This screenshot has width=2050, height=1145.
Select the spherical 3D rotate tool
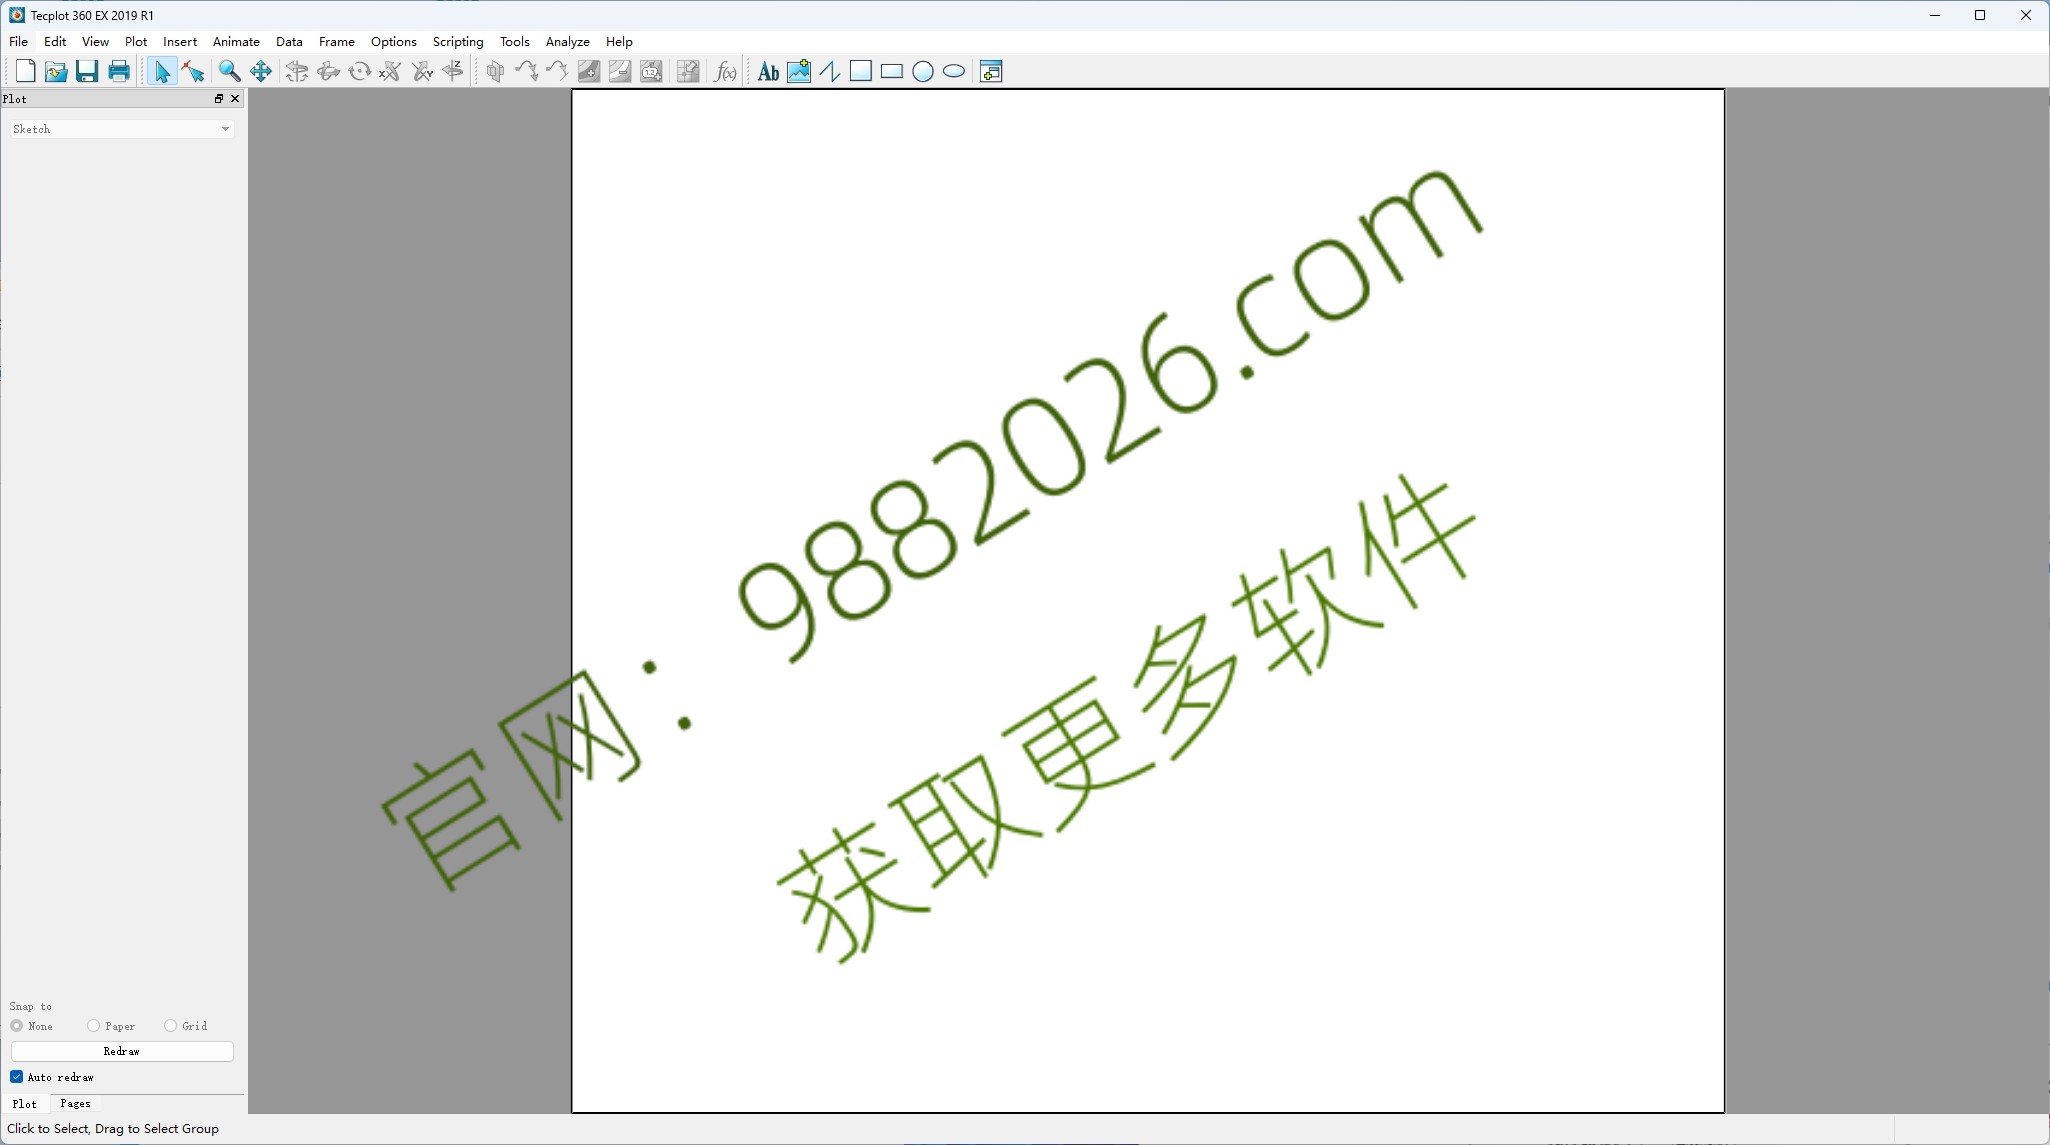pos(297,71)
